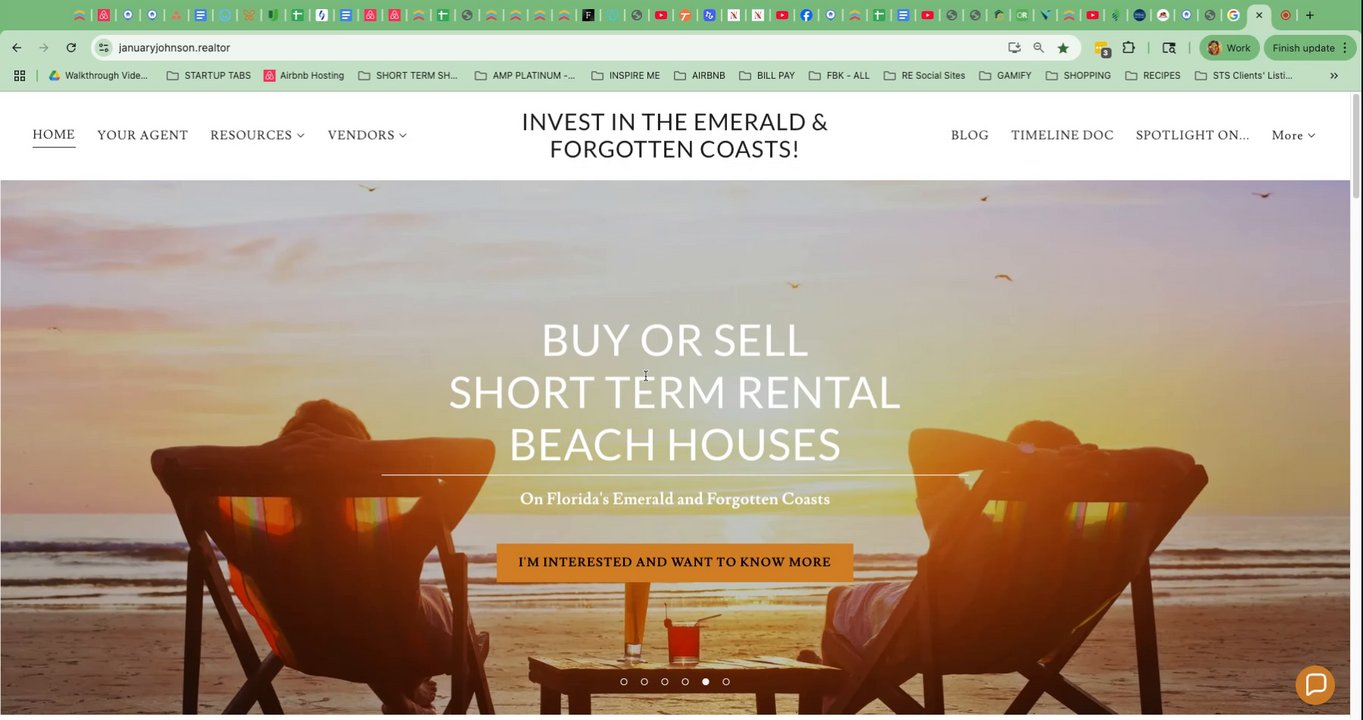1363x720 pixels.
Task: Select the first slideshow dot
Action: click(x=624, y=682)
